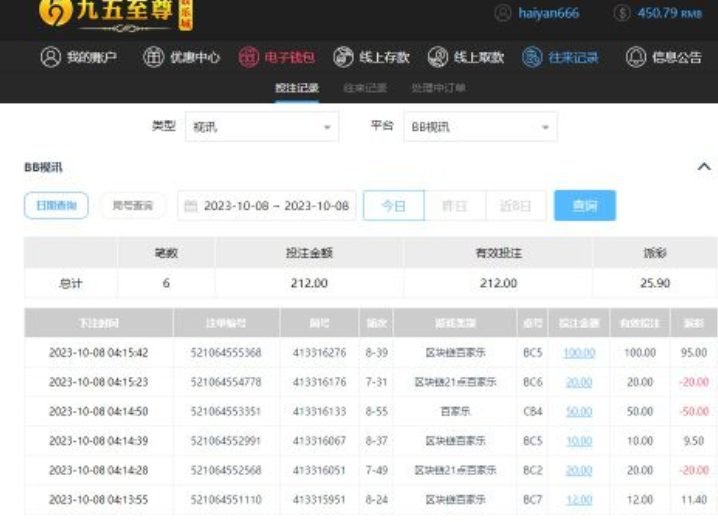Click the 九五至尊 site logo
The image size is (718, 522).
coord(116,15)
